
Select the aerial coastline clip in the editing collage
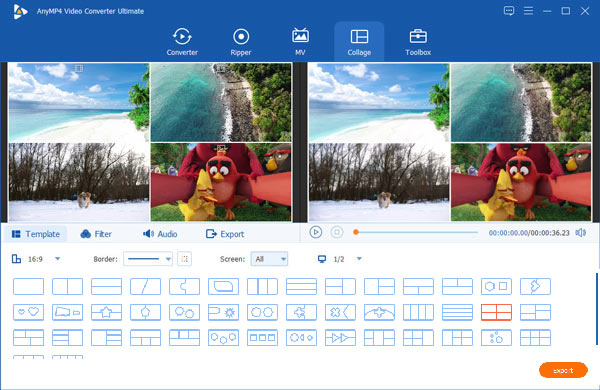tap(221, 103)
